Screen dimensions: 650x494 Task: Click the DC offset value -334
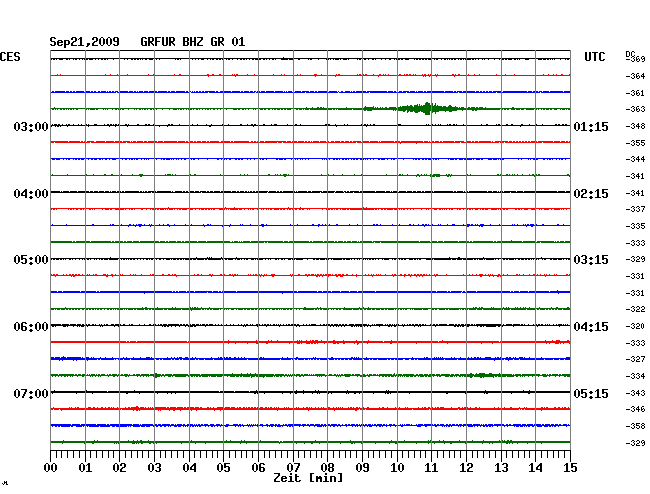[635, 376]
